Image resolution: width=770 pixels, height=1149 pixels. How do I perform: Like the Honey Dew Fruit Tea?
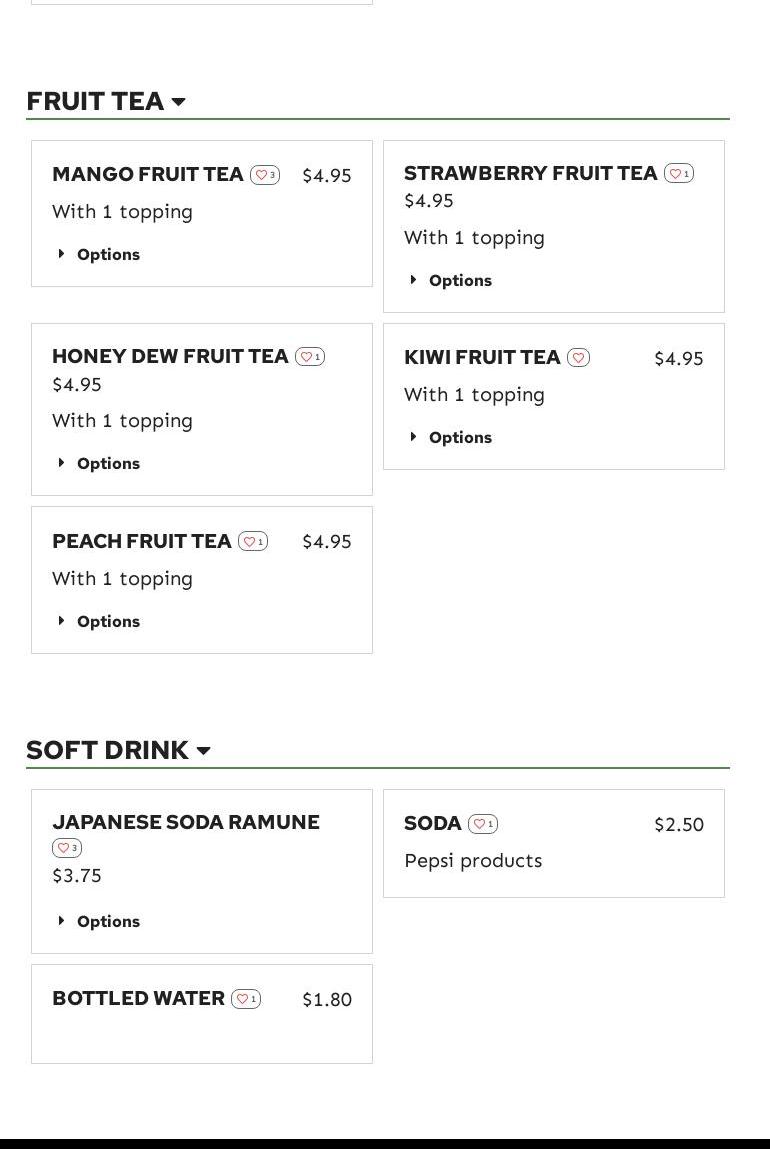(x=309, y=357)
